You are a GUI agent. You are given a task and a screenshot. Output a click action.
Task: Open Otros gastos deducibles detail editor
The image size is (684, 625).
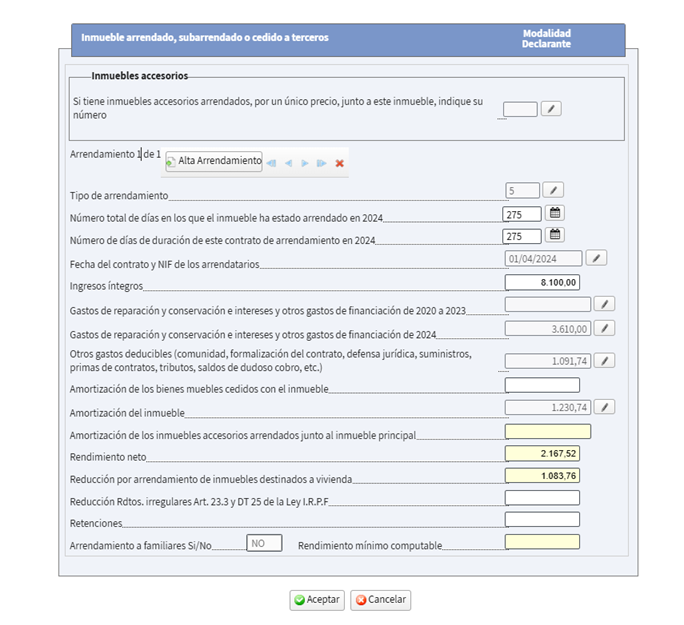tap(604, 361)
